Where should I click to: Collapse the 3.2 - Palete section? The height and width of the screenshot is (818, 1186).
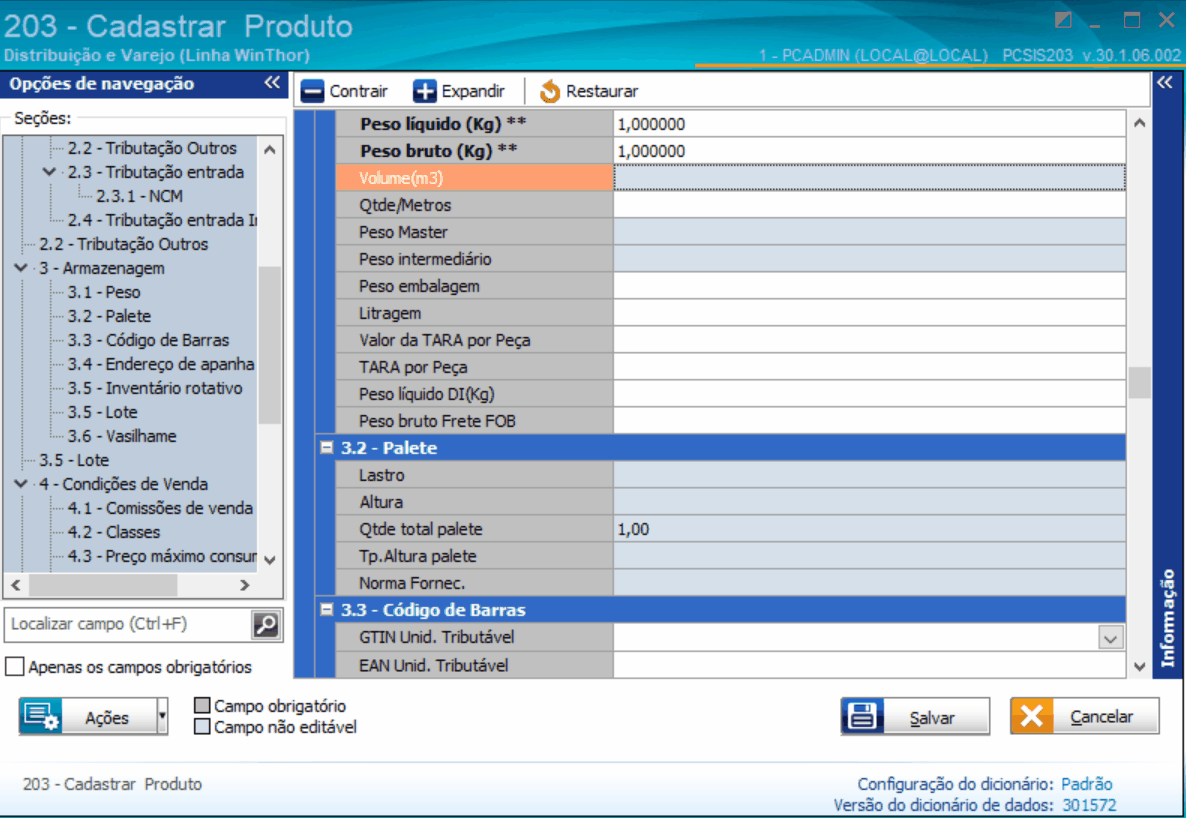pos(327,447)
